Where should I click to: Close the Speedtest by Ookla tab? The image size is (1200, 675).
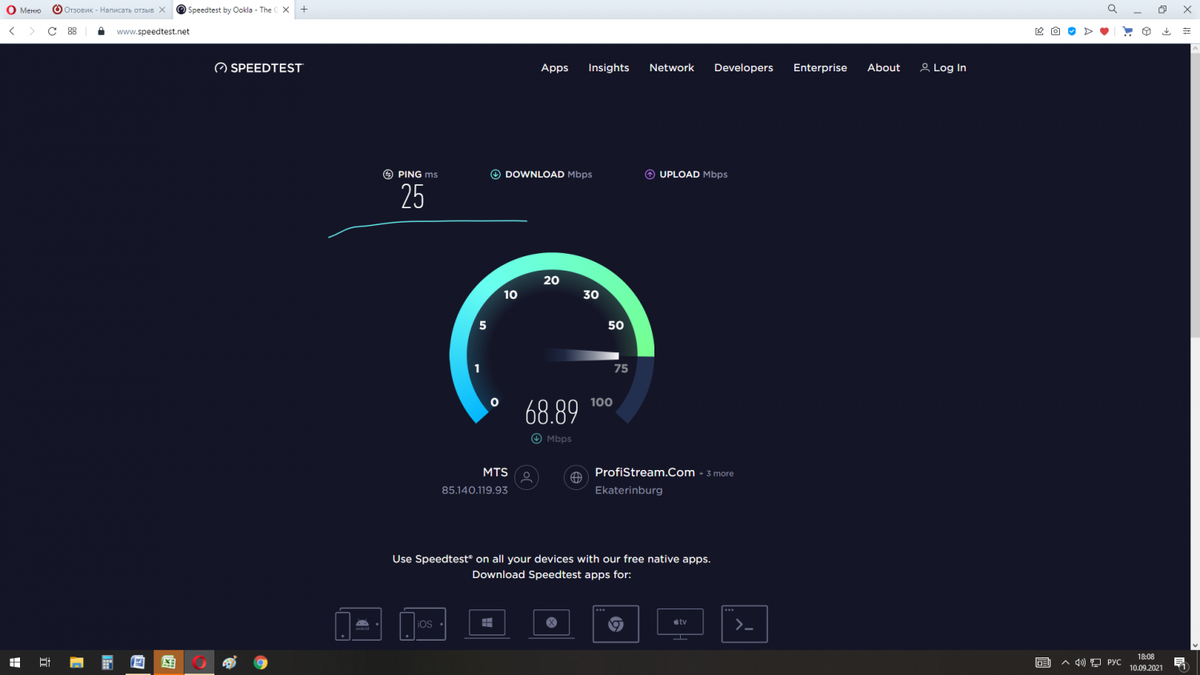pos(286,10)
